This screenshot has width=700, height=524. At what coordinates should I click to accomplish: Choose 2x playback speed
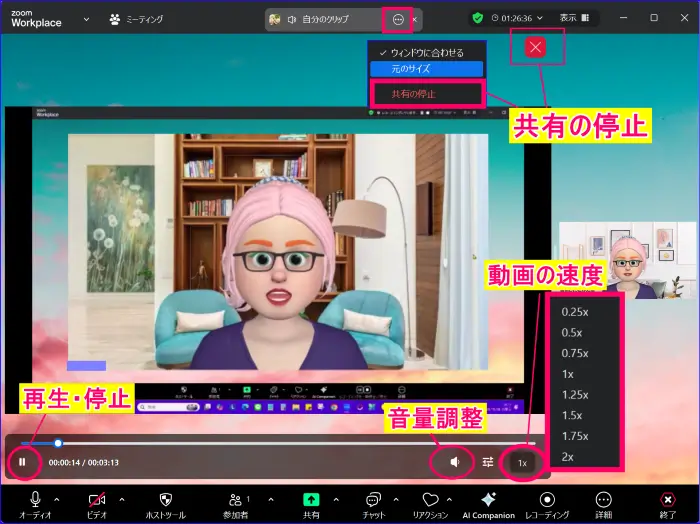click(568, 457)
